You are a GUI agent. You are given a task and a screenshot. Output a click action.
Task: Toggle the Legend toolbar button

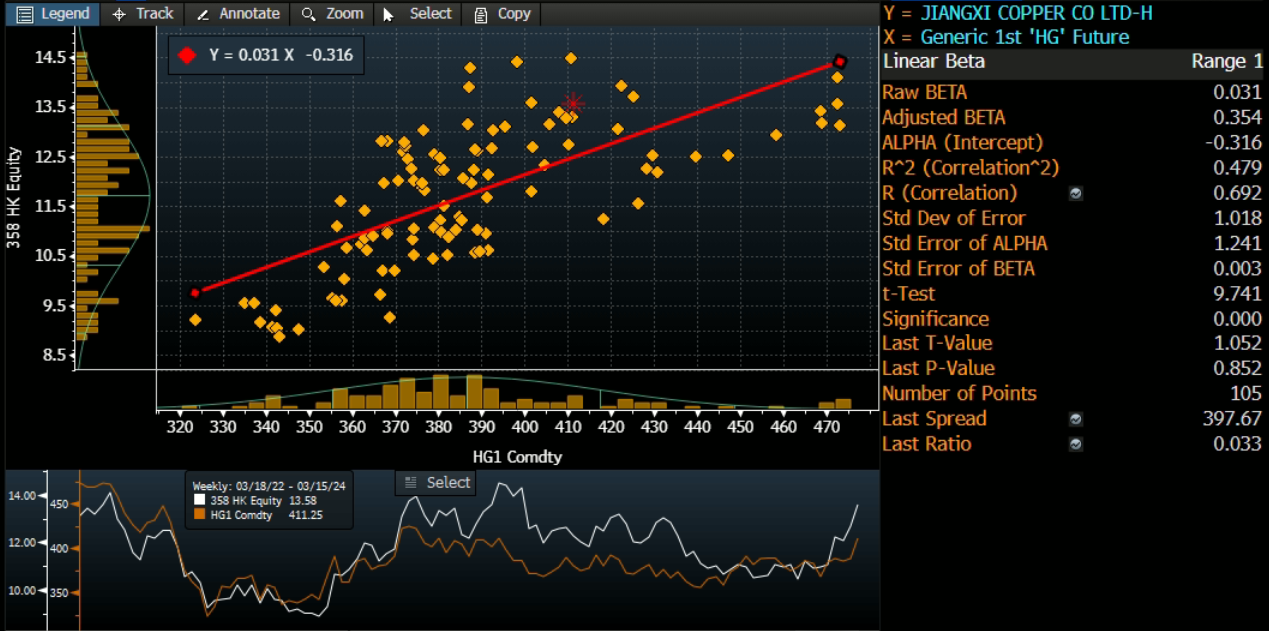click(53, 14)
